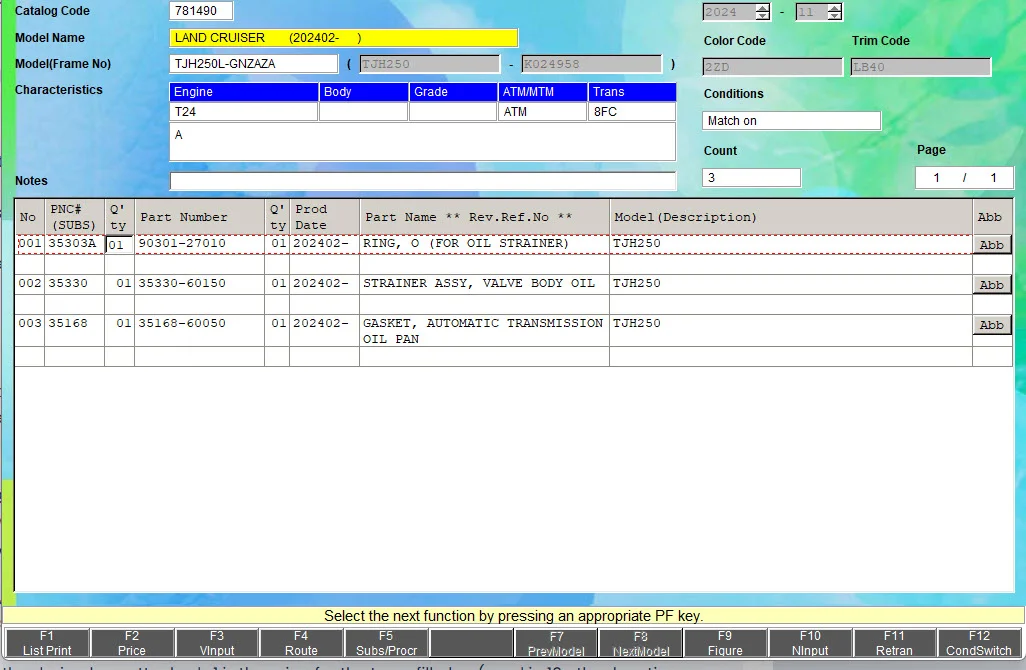
Task: Open the F4 Route function
Action: (x=301, y=643)
